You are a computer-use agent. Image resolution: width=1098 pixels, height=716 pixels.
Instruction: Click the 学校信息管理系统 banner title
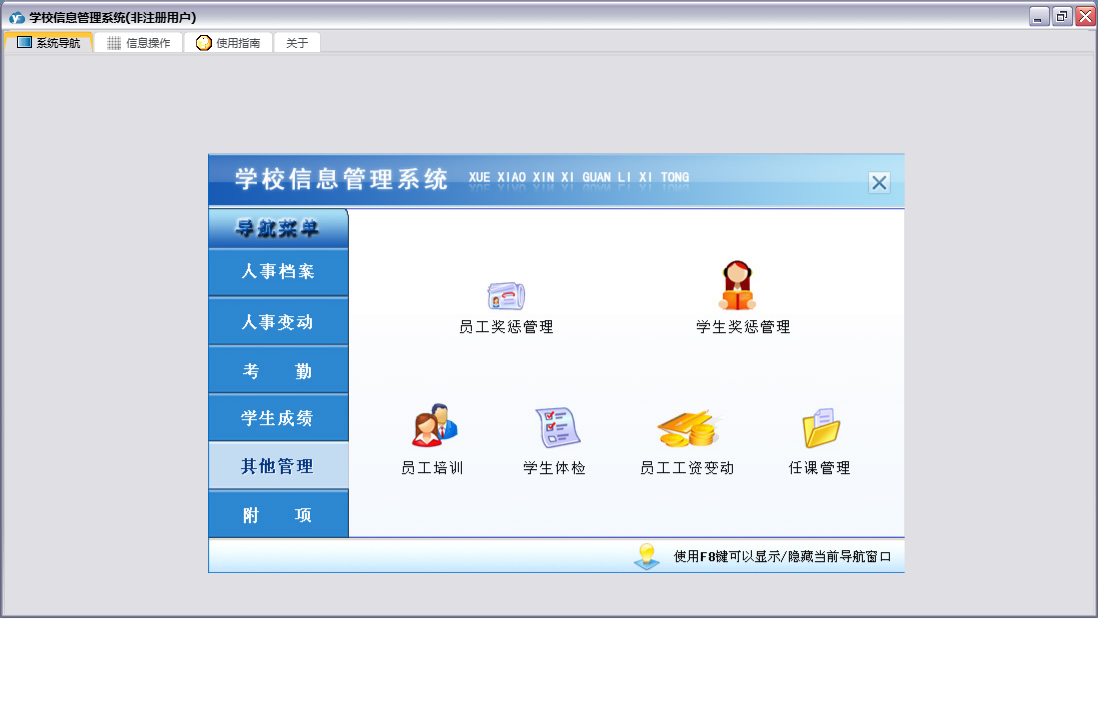pos(341,179)
